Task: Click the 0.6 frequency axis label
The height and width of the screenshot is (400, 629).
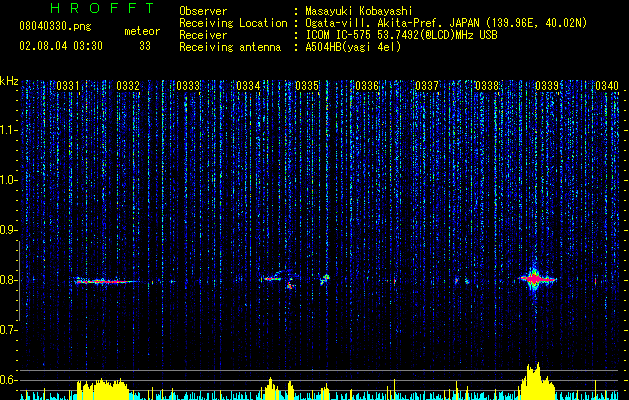Action: pos(9,380)
